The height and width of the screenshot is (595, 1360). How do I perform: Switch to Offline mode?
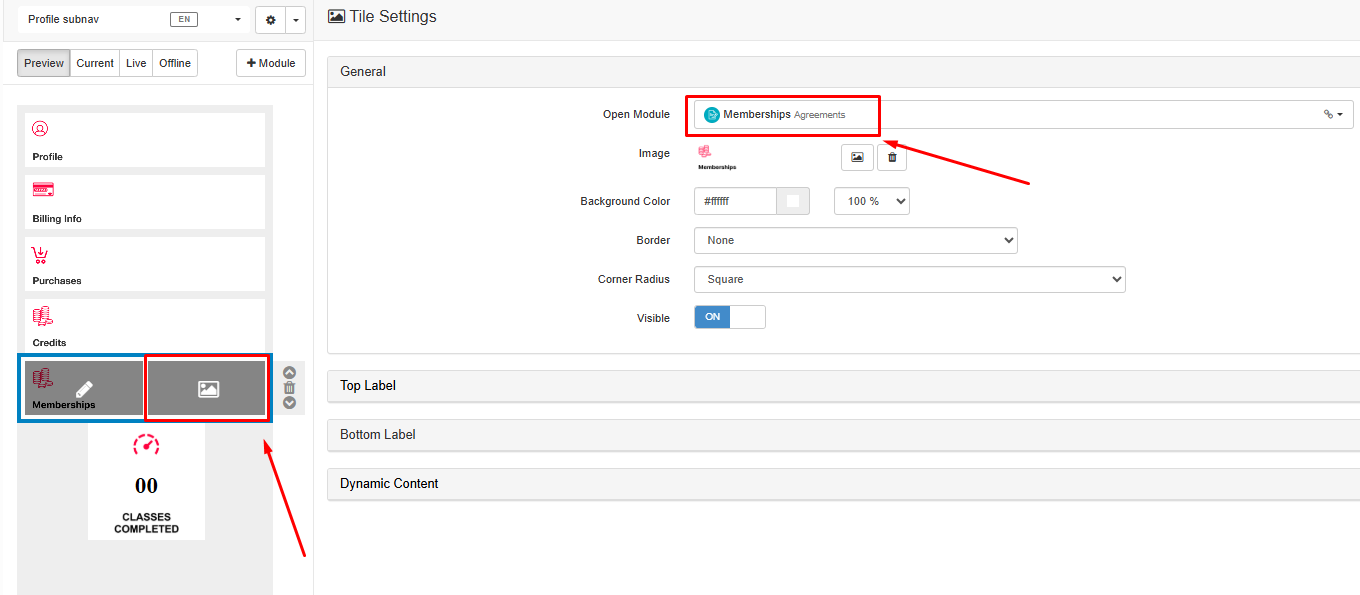point(175,63)
